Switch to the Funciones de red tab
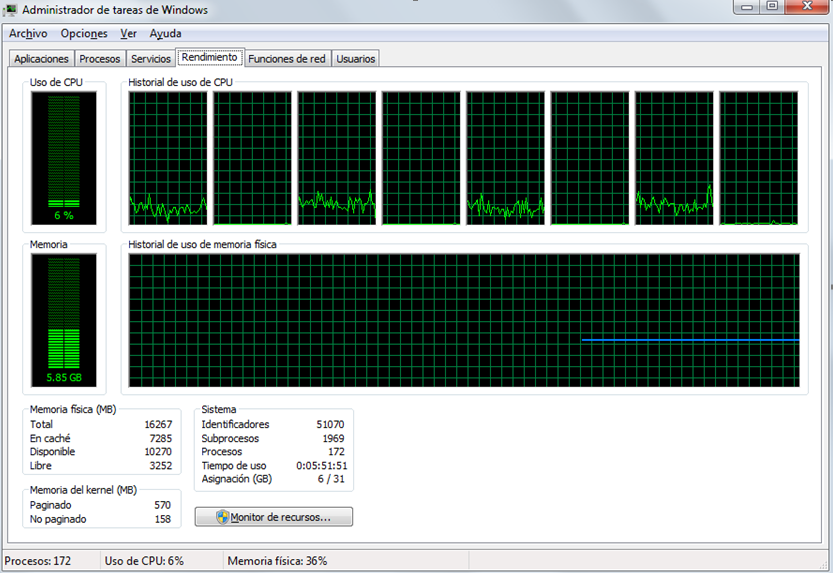 [x=287, y=58]
